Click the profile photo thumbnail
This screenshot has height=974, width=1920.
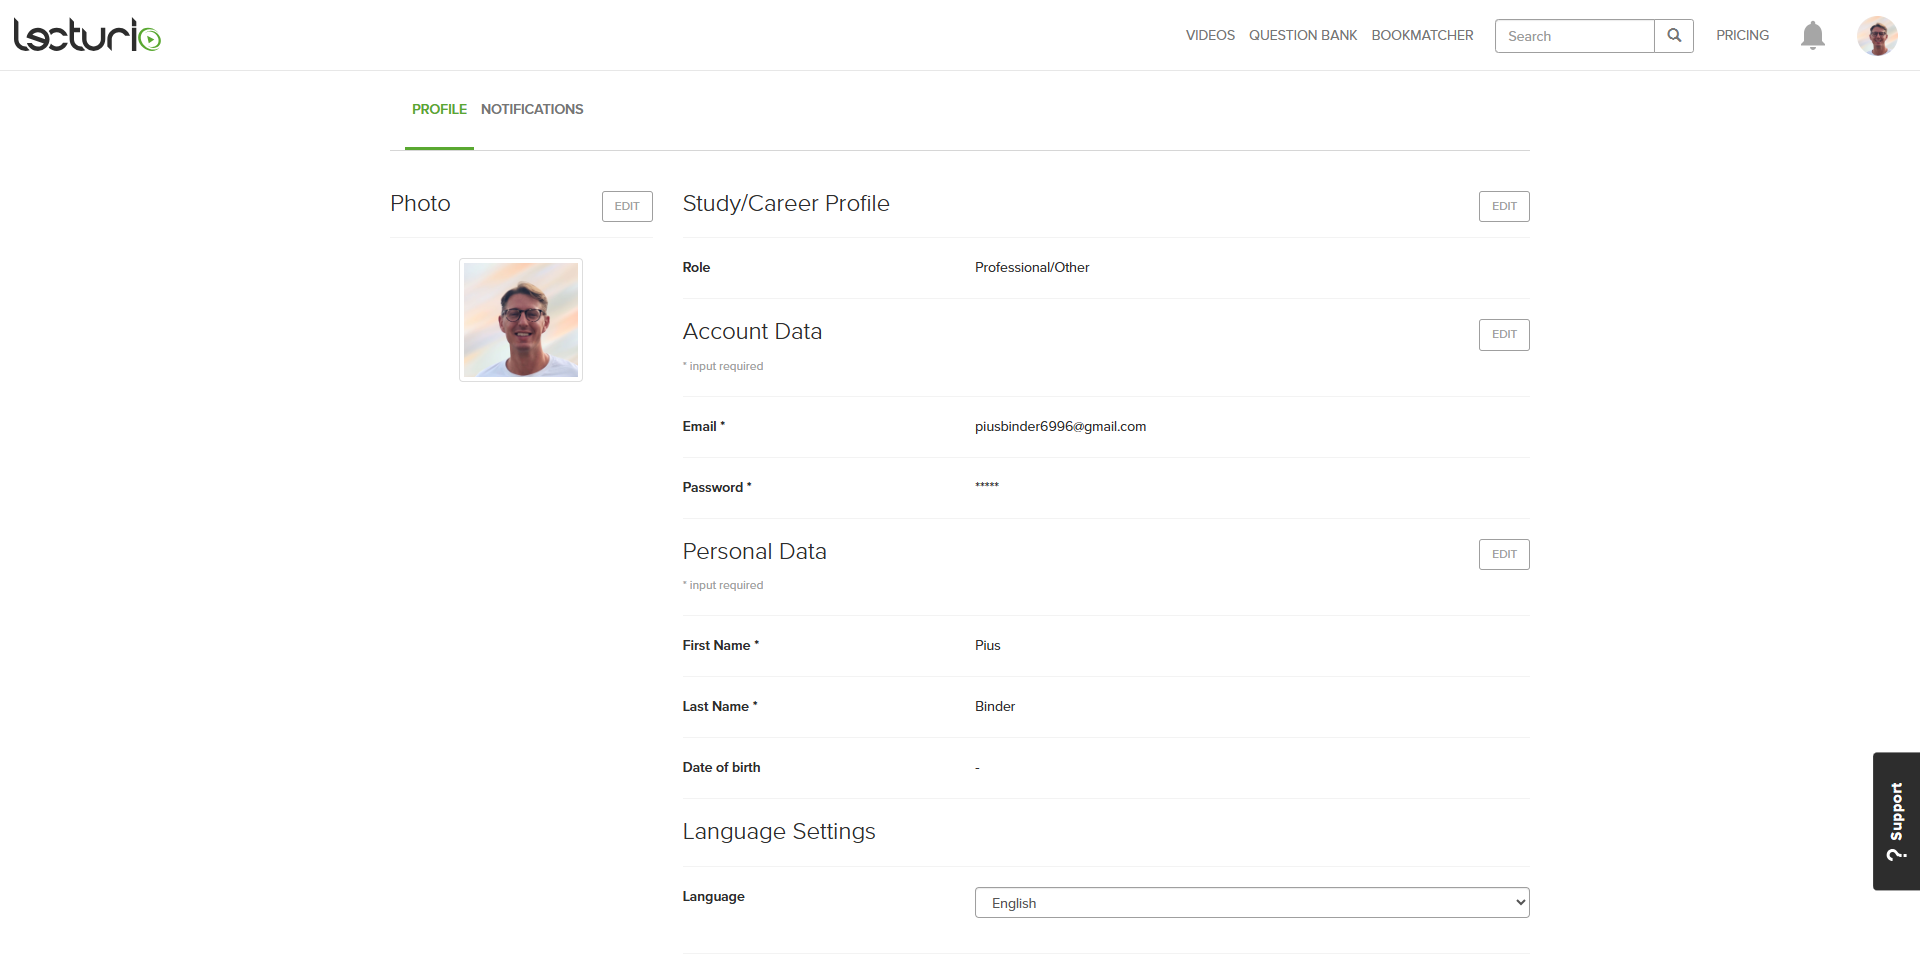521,320
